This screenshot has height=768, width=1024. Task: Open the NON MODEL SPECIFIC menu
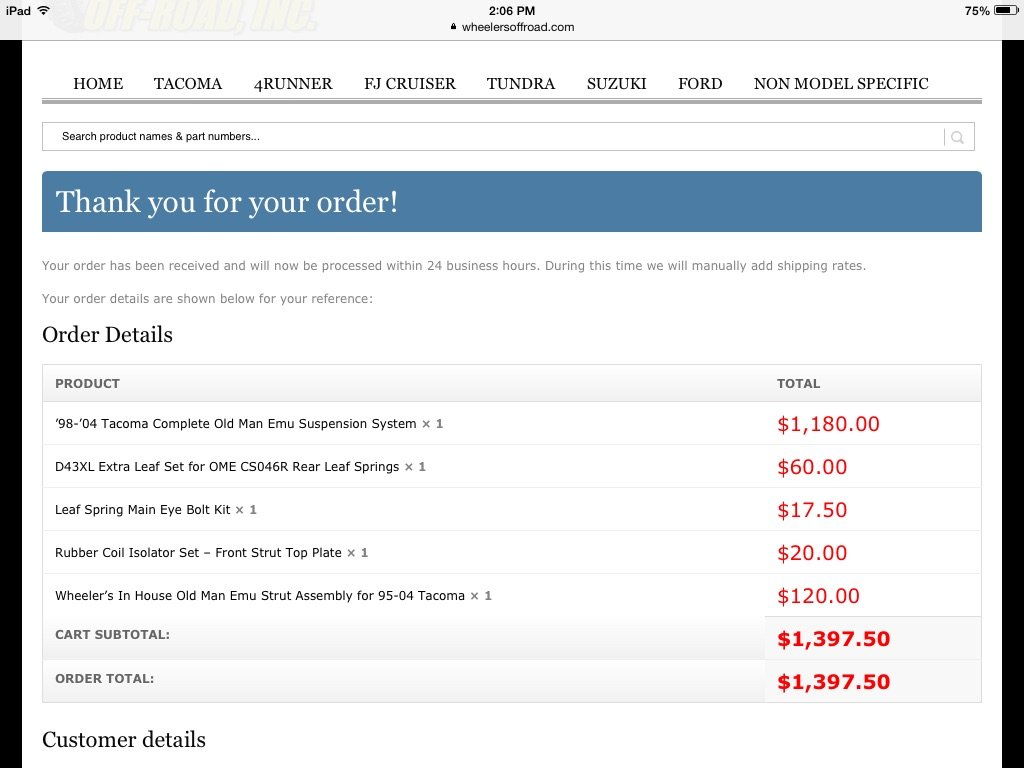840,84
